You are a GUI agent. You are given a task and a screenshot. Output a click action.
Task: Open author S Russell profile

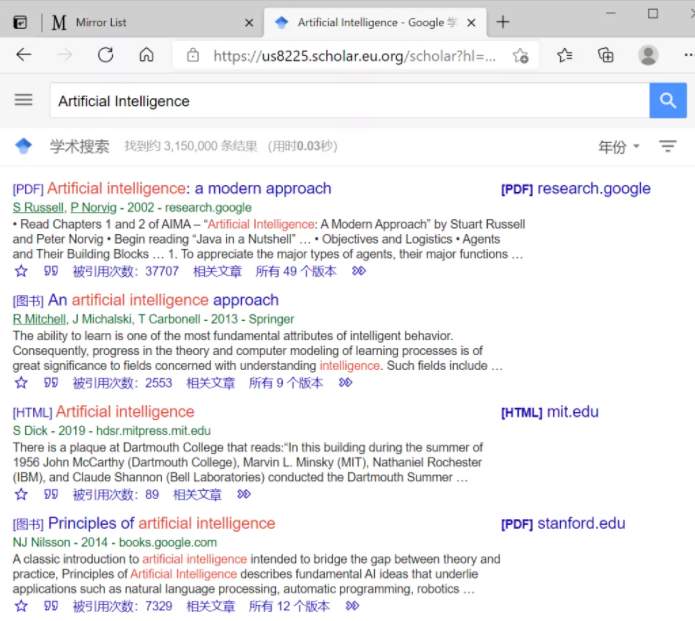coord(38,207)
